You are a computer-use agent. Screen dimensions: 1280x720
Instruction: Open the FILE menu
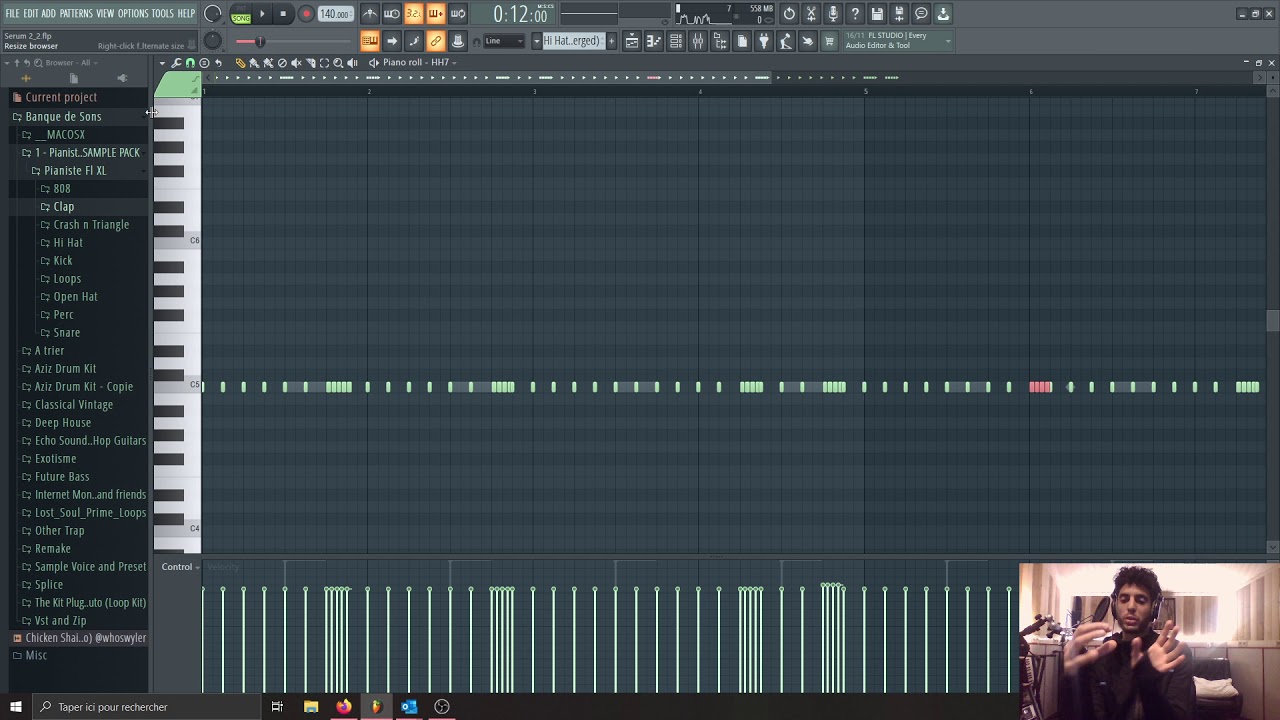pyautogui.click(x=13, y=13)
